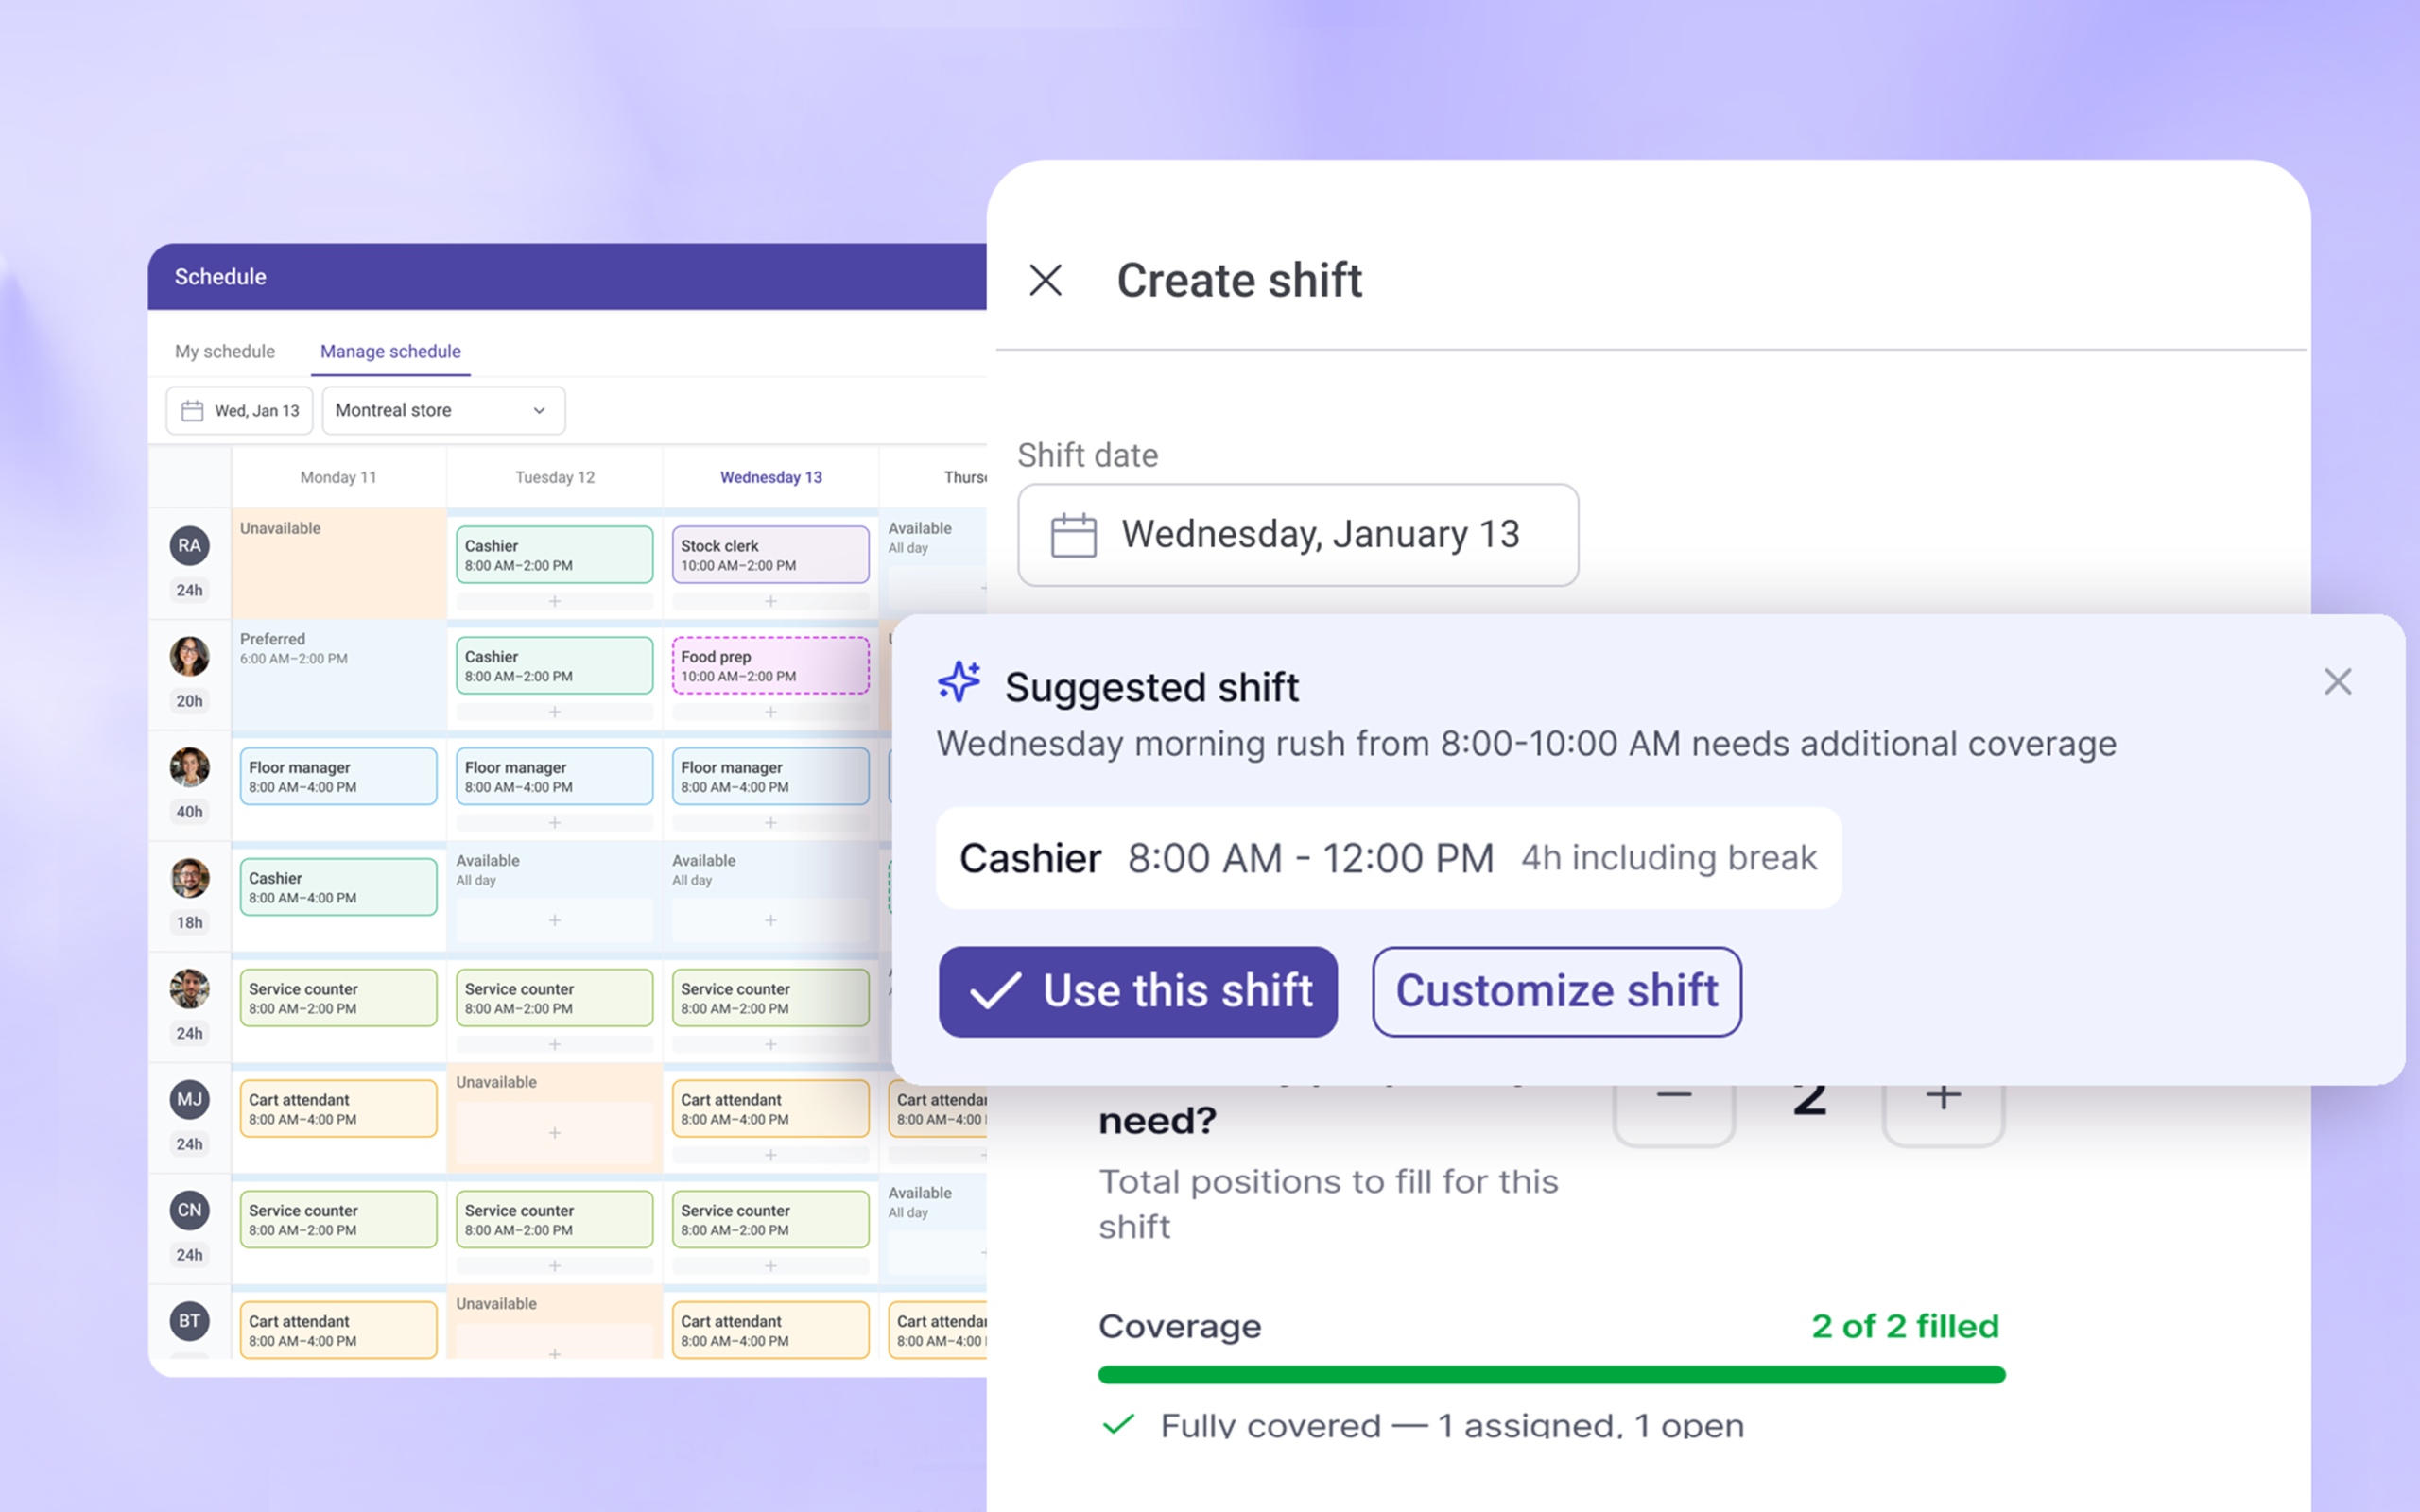The width and height of the screenshot is (2420, 1512).
Task: Add shift in Tuesday Available All day cell
Action: (554, 920)
